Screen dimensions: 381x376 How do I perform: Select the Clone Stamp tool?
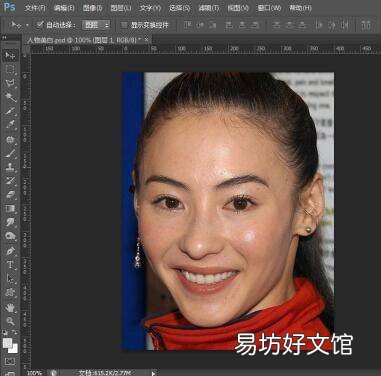click(10, 167)
